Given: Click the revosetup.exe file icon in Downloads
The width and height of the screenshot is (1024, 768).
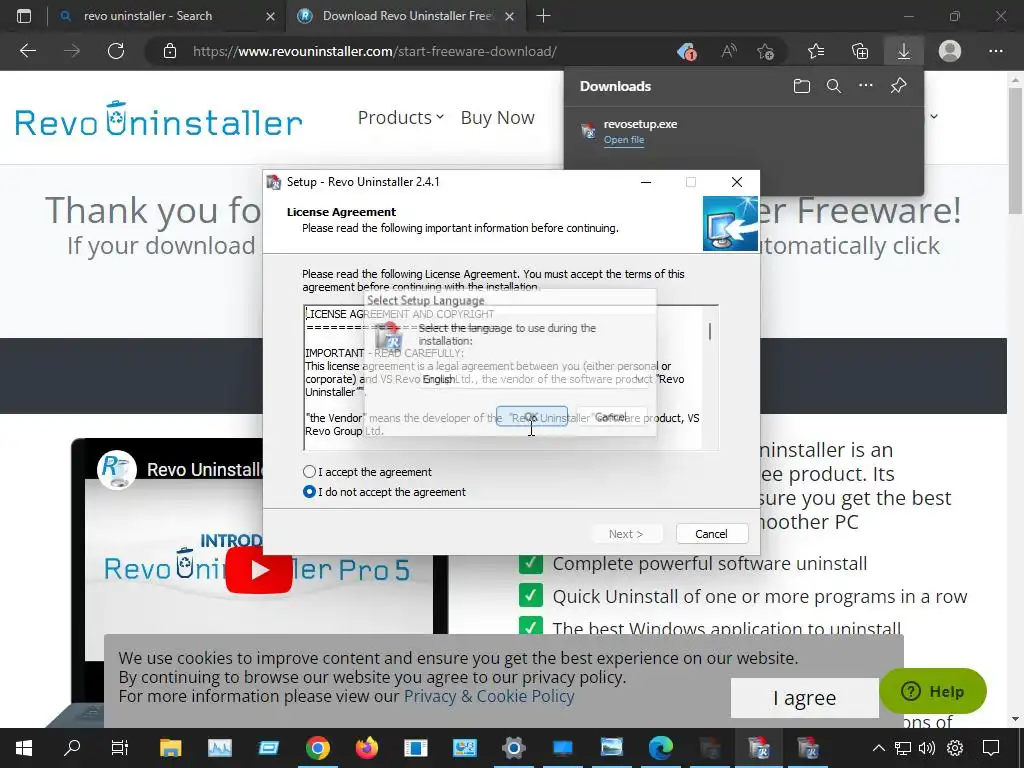Looking at the screenshot, I should point(588,131).
